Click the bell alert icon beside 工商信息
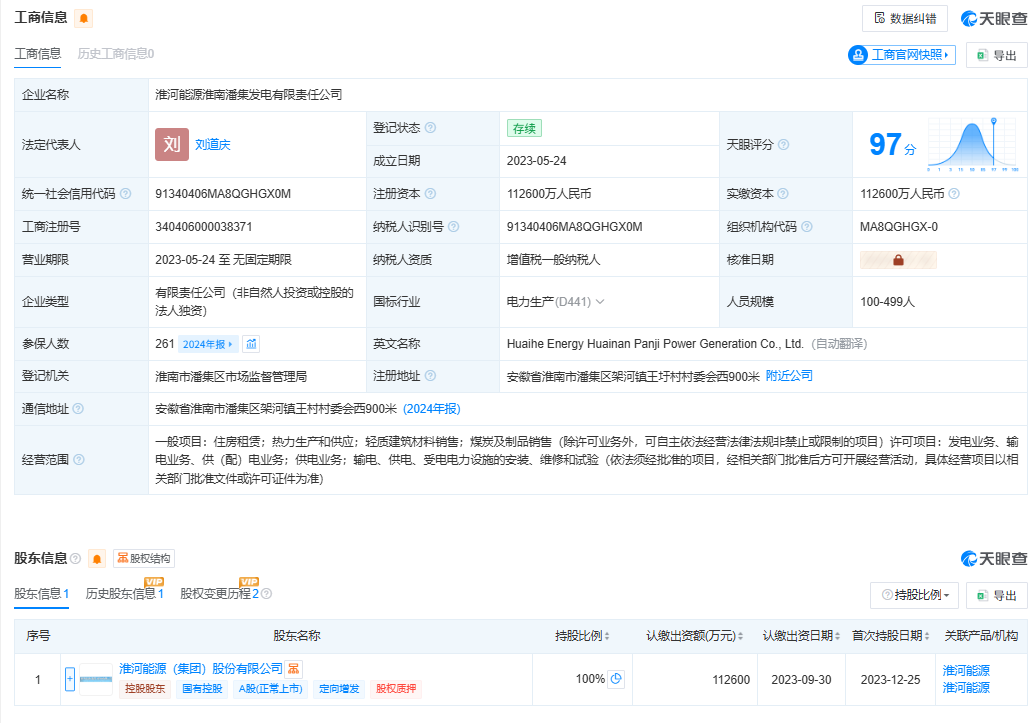 pos(84,18)
